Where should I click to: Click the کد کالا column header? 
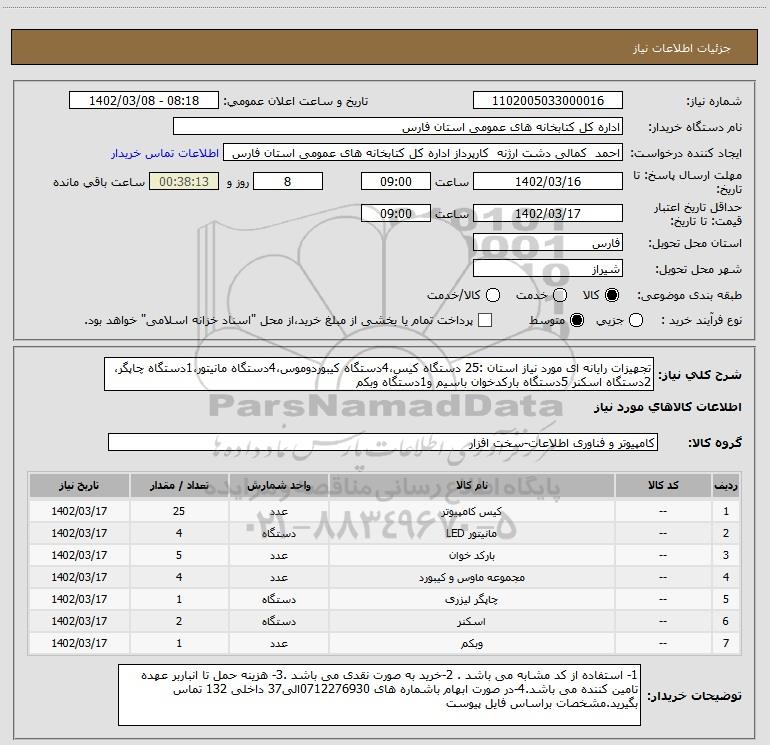pos(663,486)
